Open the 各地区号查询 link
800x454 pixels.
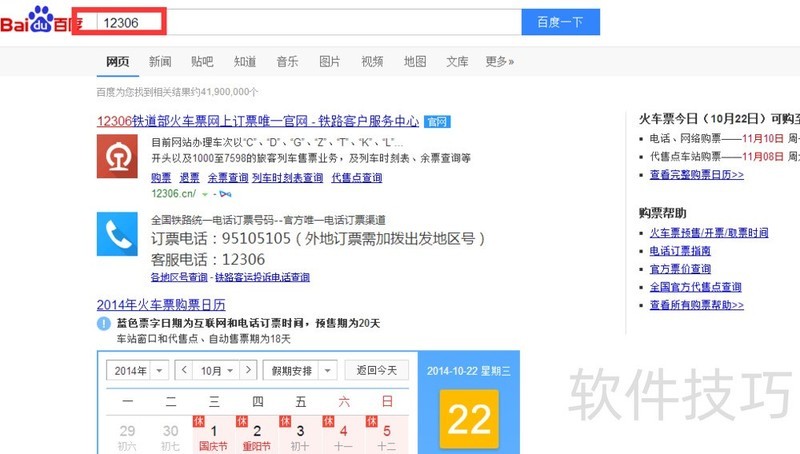pyautogui.click(x=179, y=277)
